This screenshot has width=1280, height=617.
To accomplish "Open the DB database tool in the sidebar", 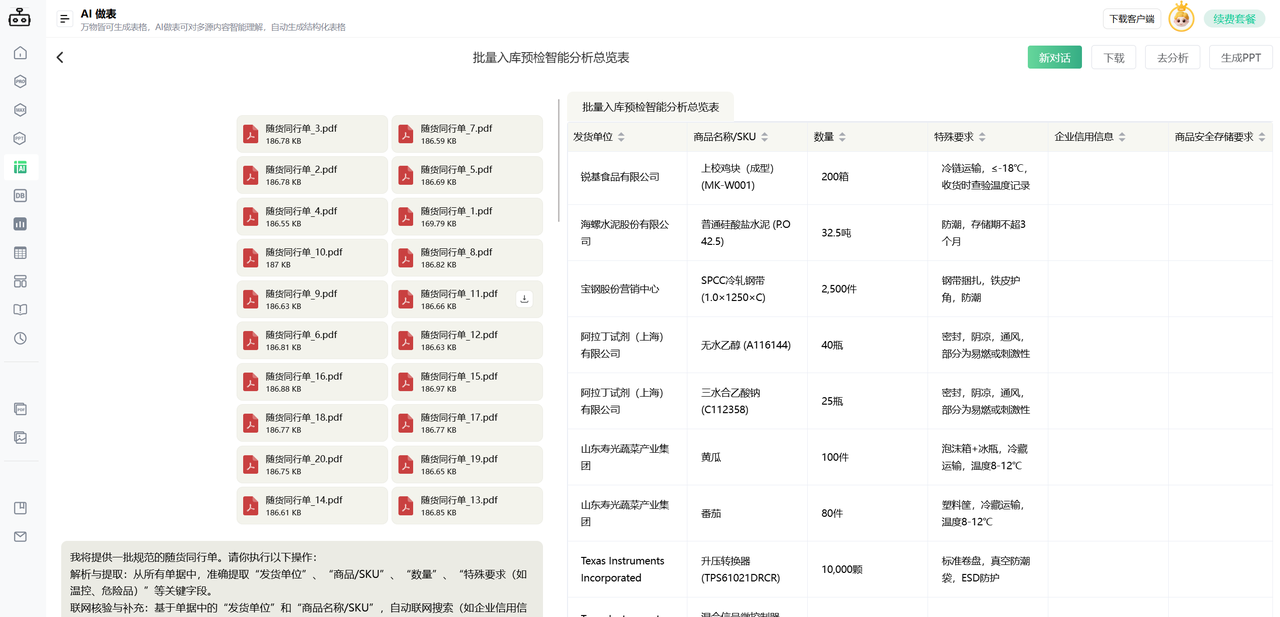I will [x=20, y=196].
